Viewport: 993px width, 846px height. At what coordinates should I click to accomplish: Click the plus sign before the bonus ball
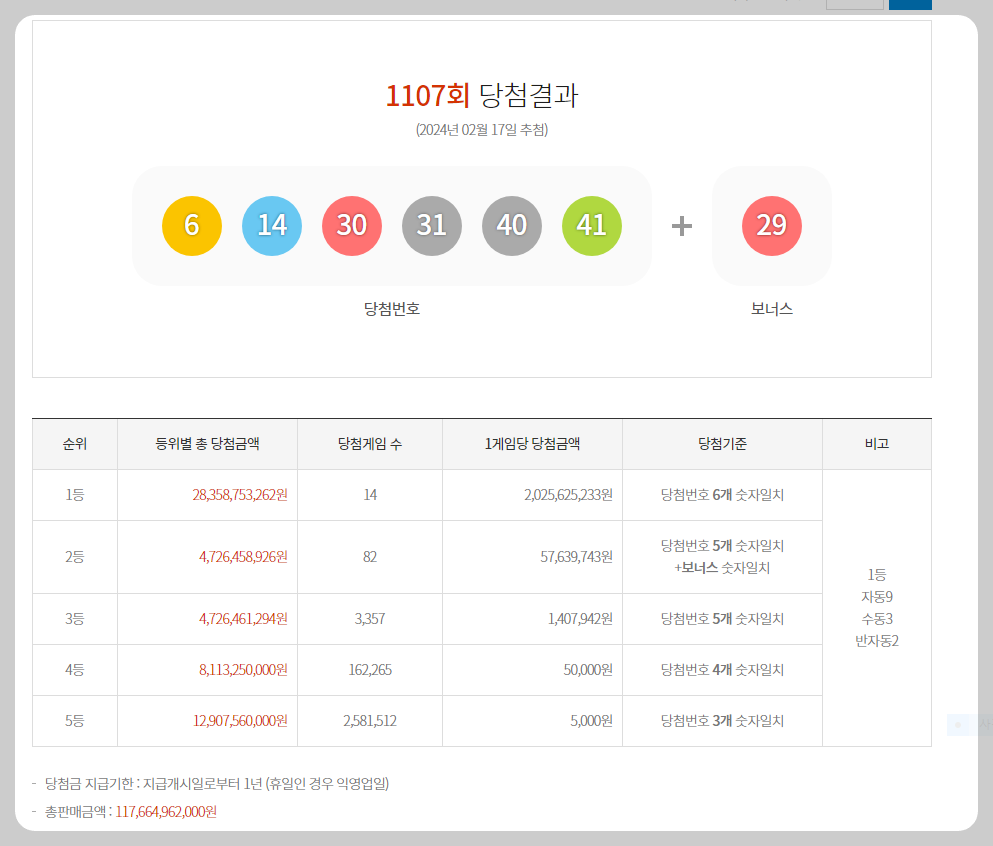coord(682,226)
